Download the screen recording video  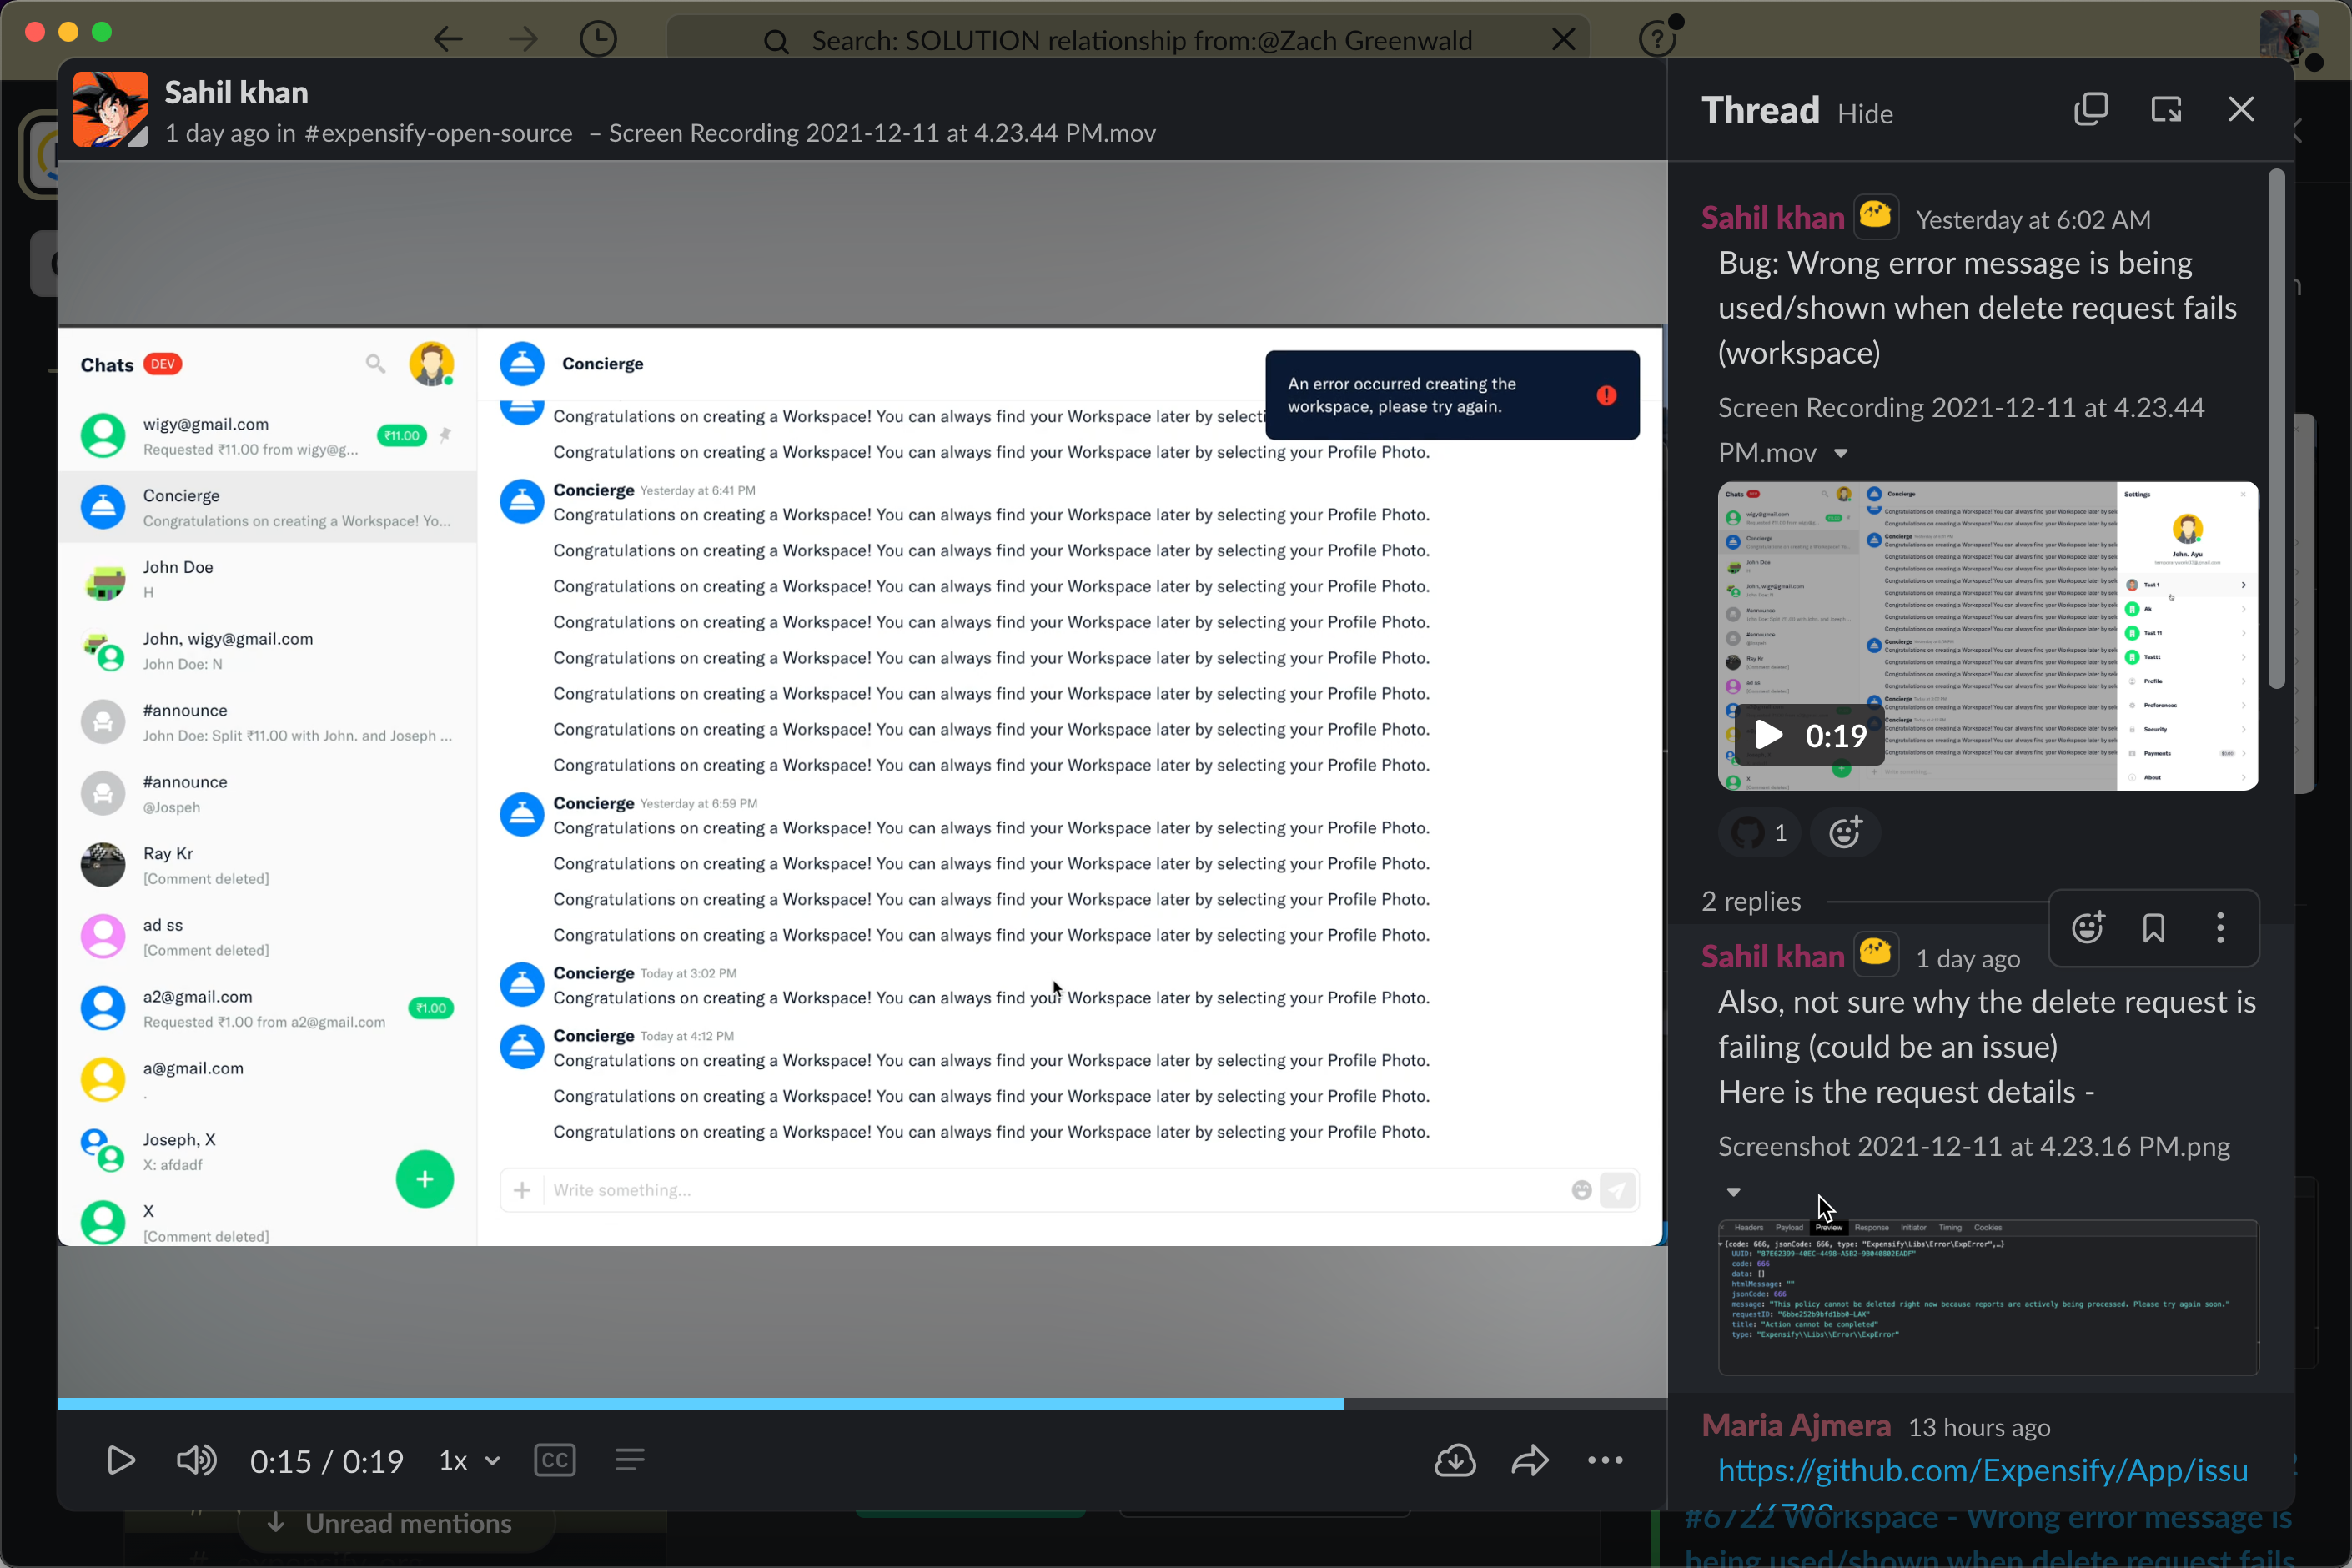pos(1455,1460)
